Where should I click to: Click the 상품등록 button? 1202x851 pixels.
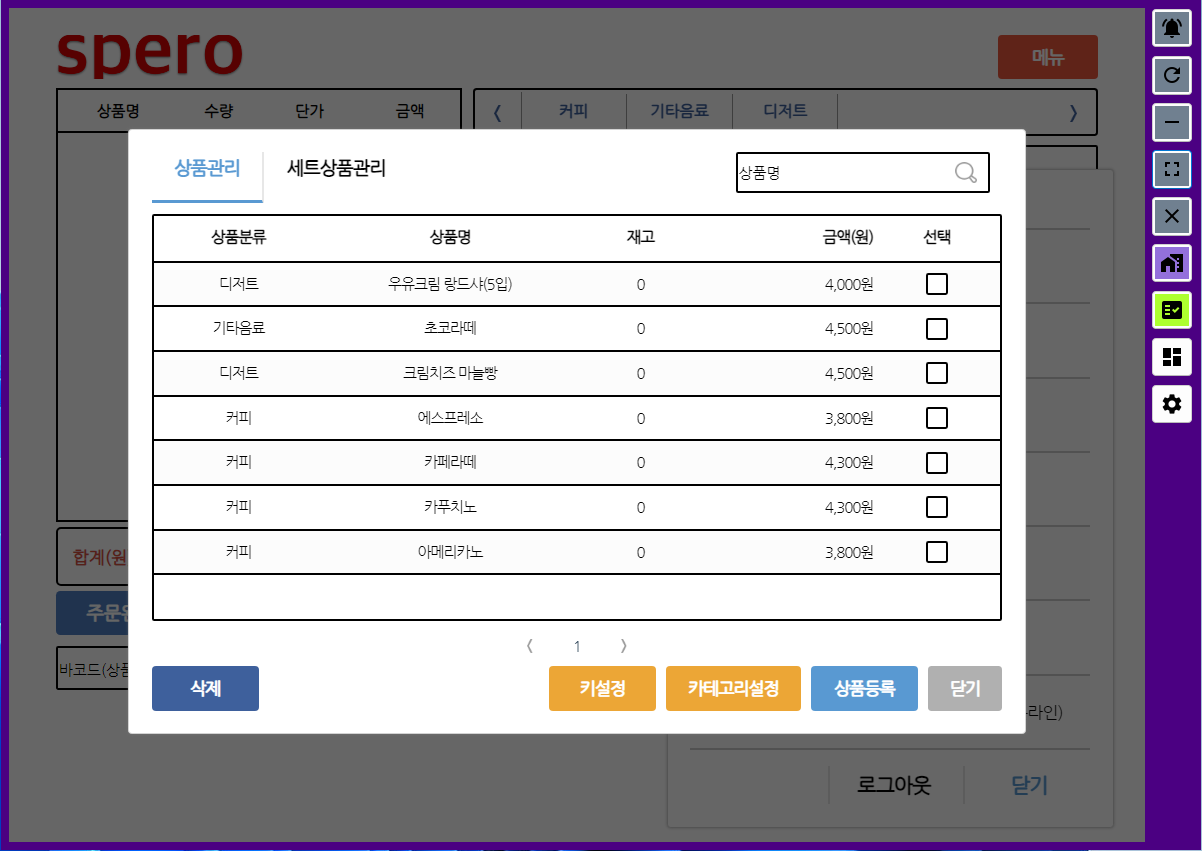(864, 689)
